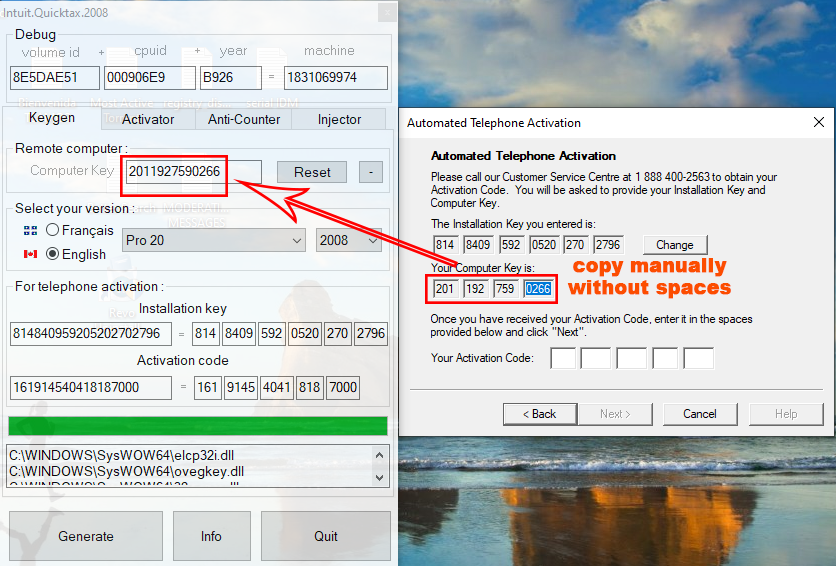Viewport: 836px width, 566px height.
Task: Select the Français radio button
Action: tap(52, 230)
